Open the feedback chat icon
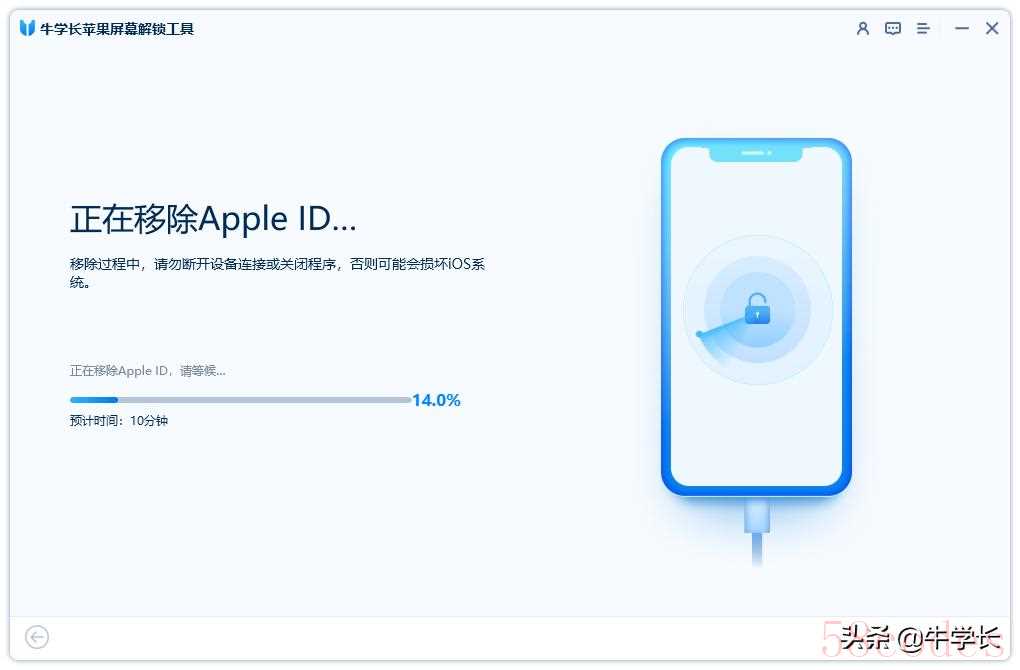Image resolution: width=1020 pixels, height=670 pixels. point(892,29)
